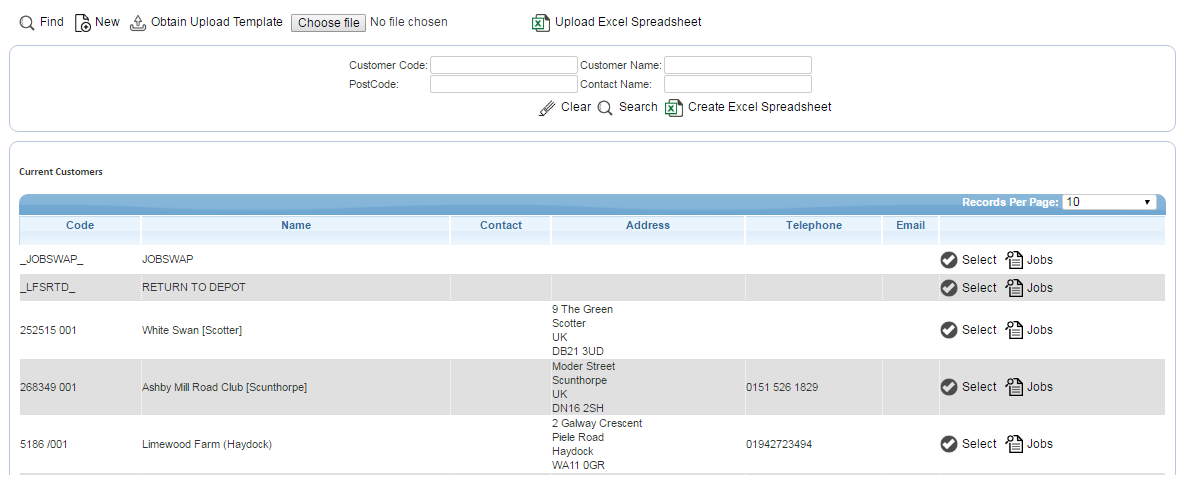Screen dimensions: 1184x486
Task: Open the Records Per Page dropdown
Action: (1108, 202)
